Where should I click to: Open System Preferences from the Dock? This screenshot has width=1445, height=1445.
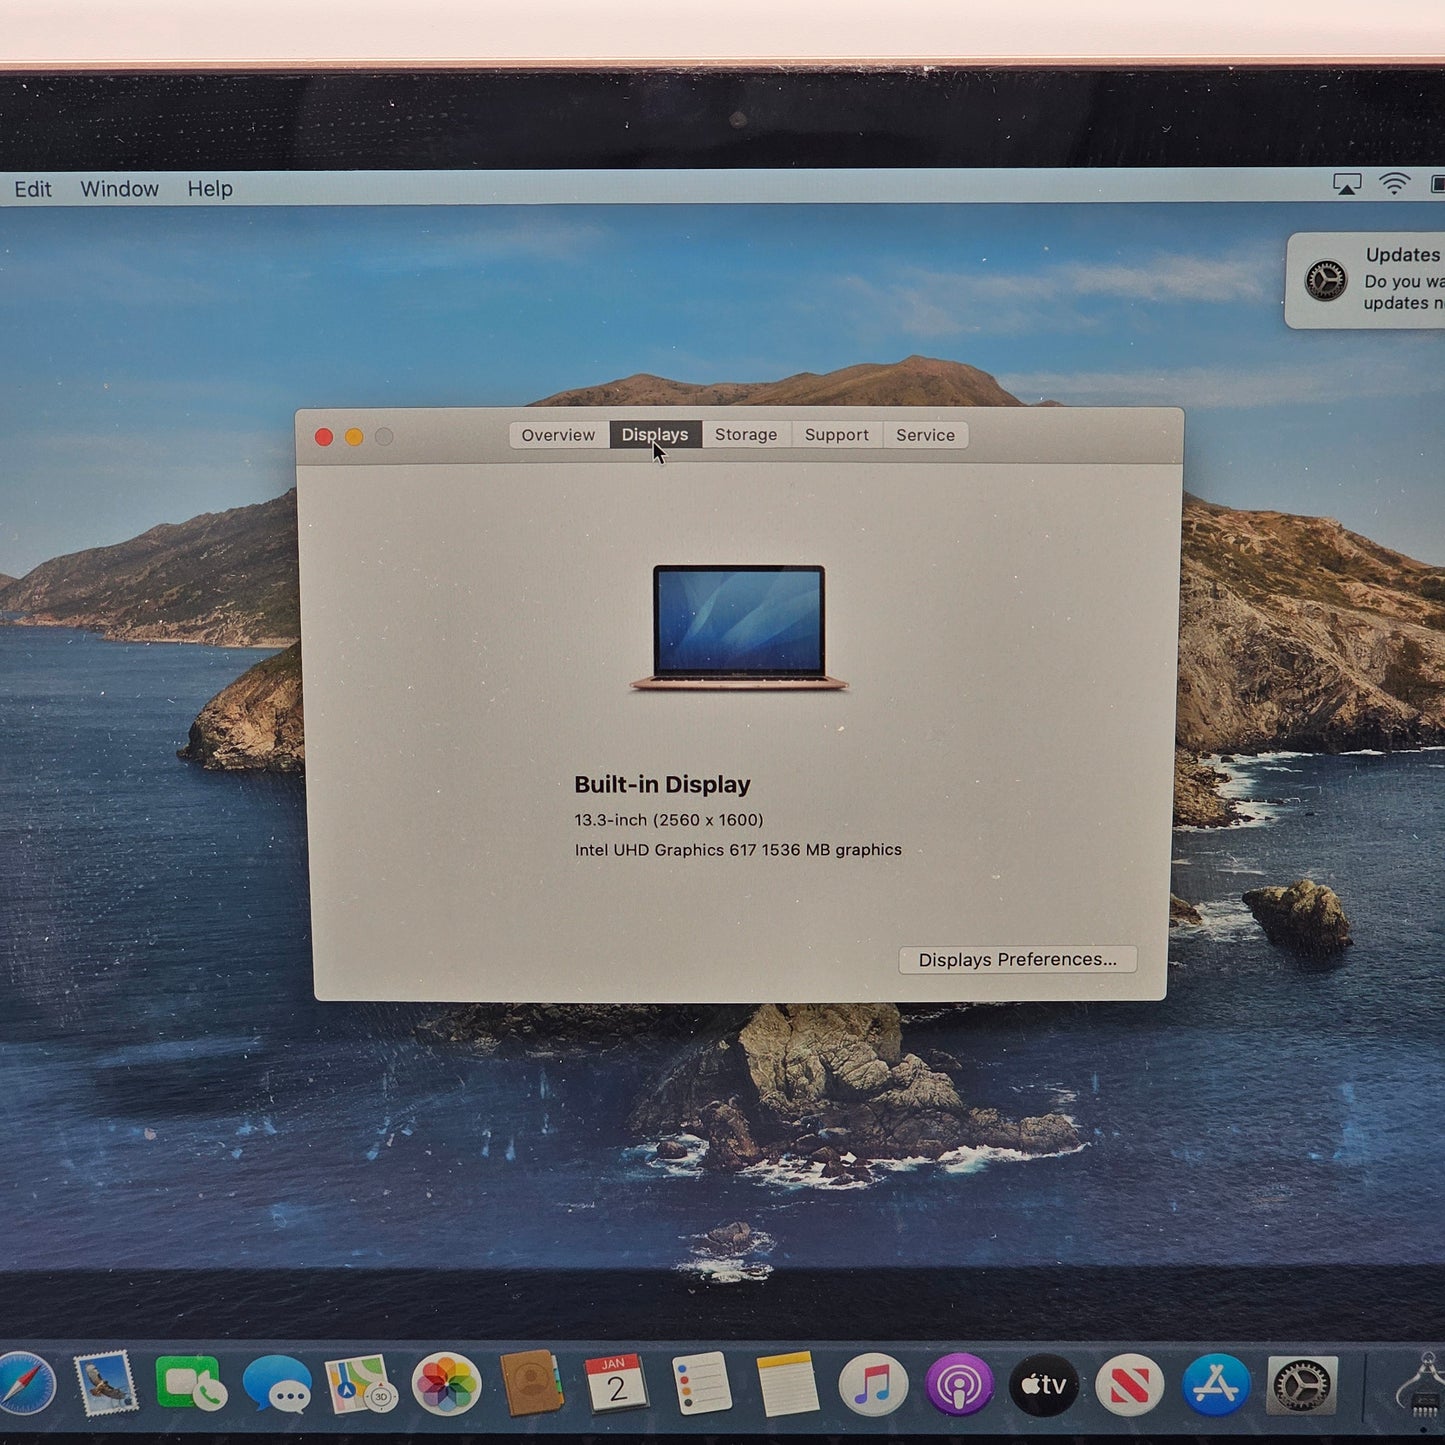pos(1300,1385)
